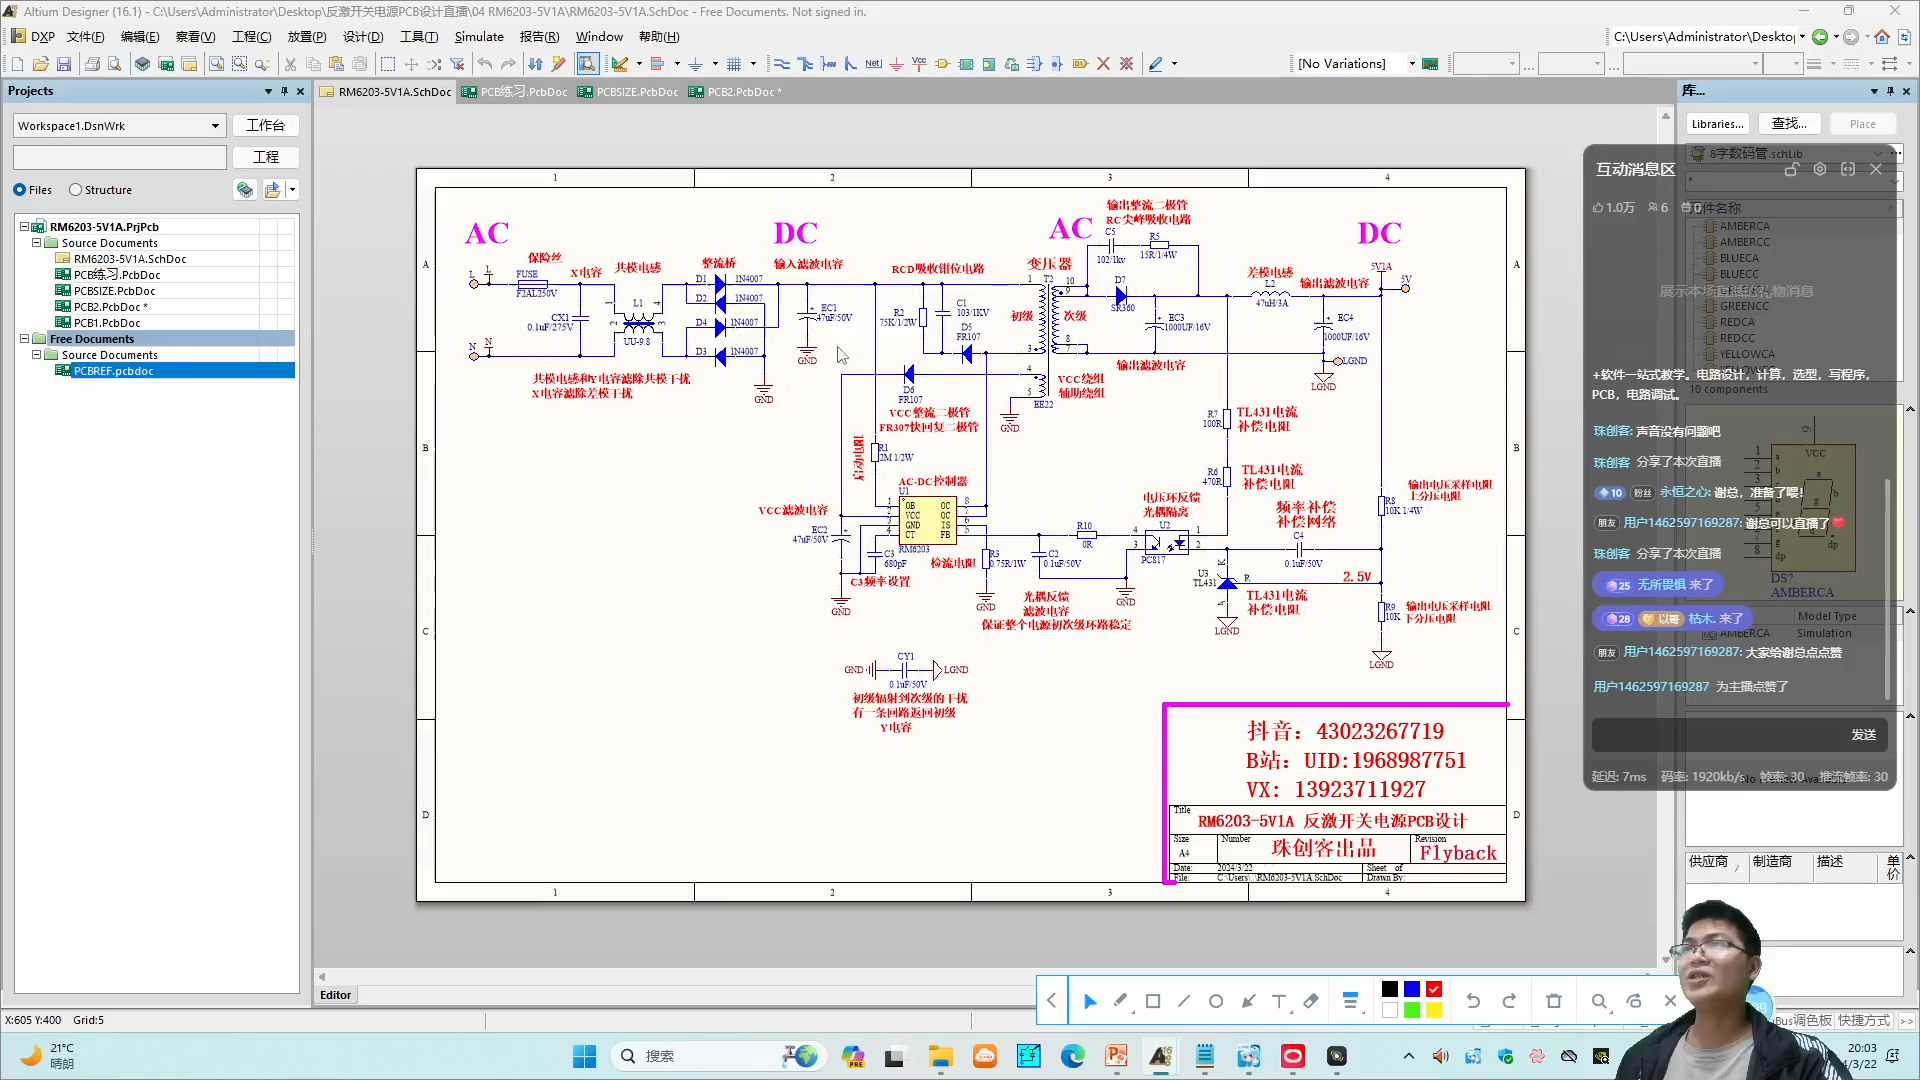Click the GND power port icon
The height and width of the screenshot is (1080, 1920).
[896, 64]
